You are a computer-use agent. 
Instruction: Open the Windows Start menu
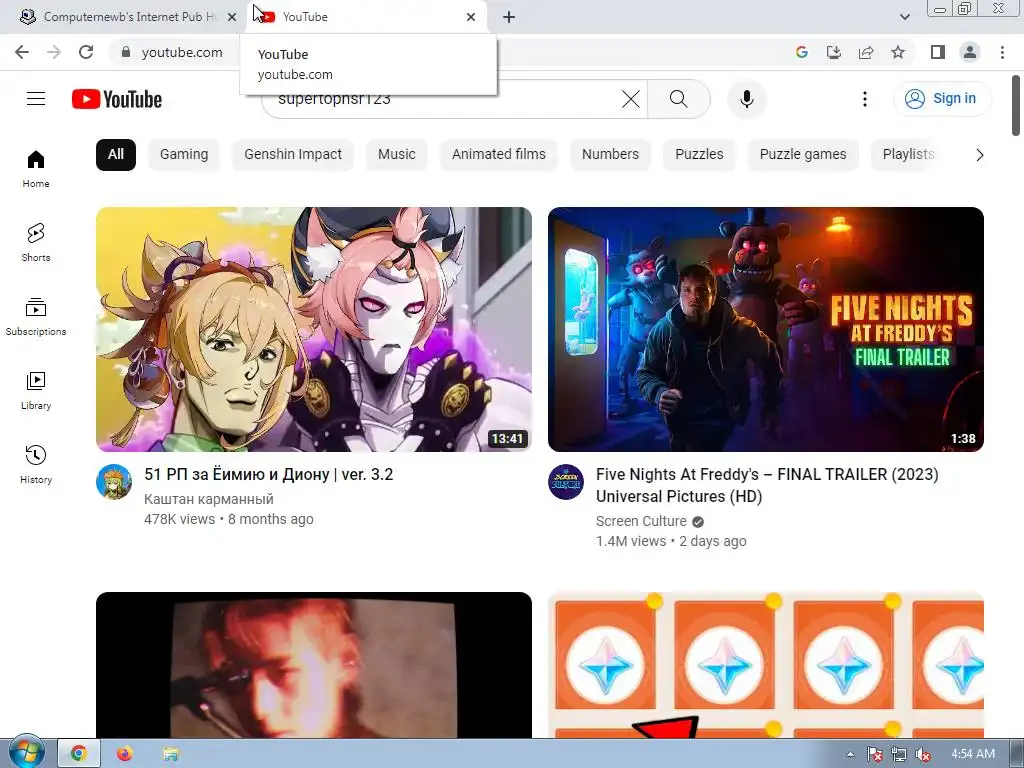pyautogui.click(x=27, y=753)
